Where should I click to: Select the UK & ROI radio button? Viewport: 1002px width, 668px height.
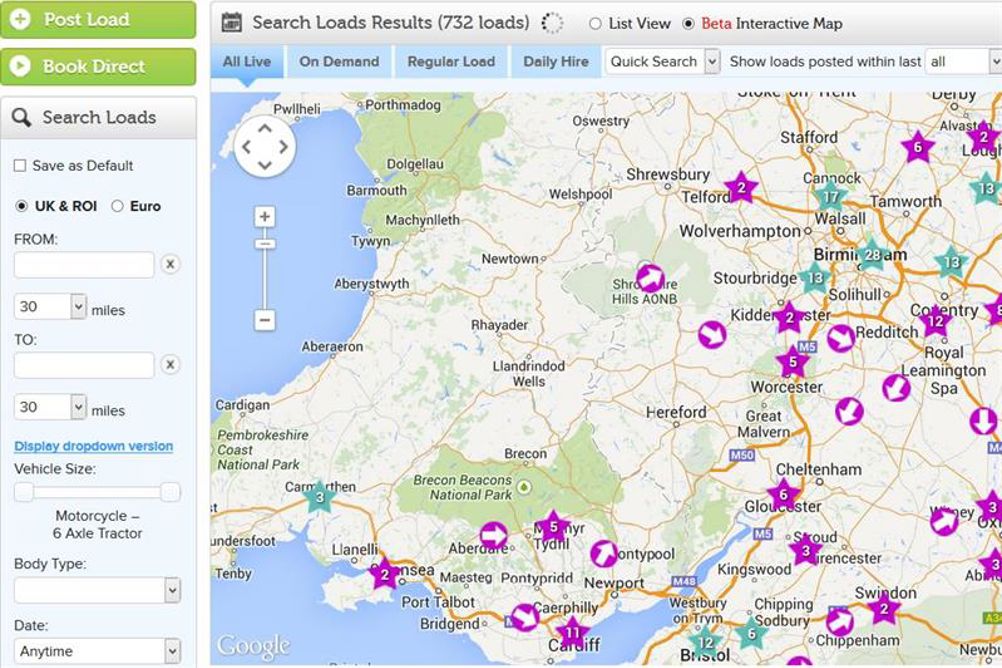[21, 206]
